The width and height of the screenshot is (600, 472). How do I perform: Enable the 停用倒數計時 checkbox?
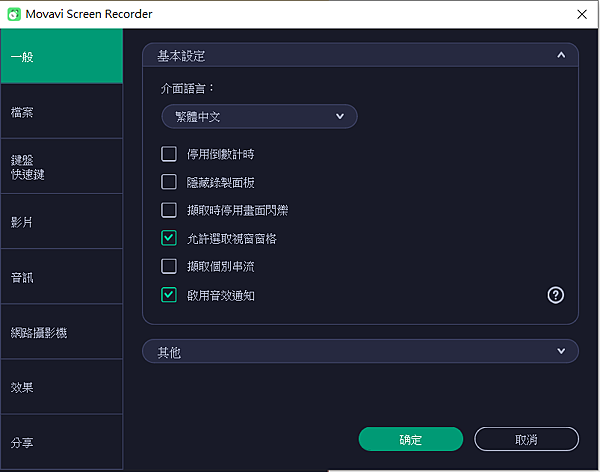[x=169, y=154]
